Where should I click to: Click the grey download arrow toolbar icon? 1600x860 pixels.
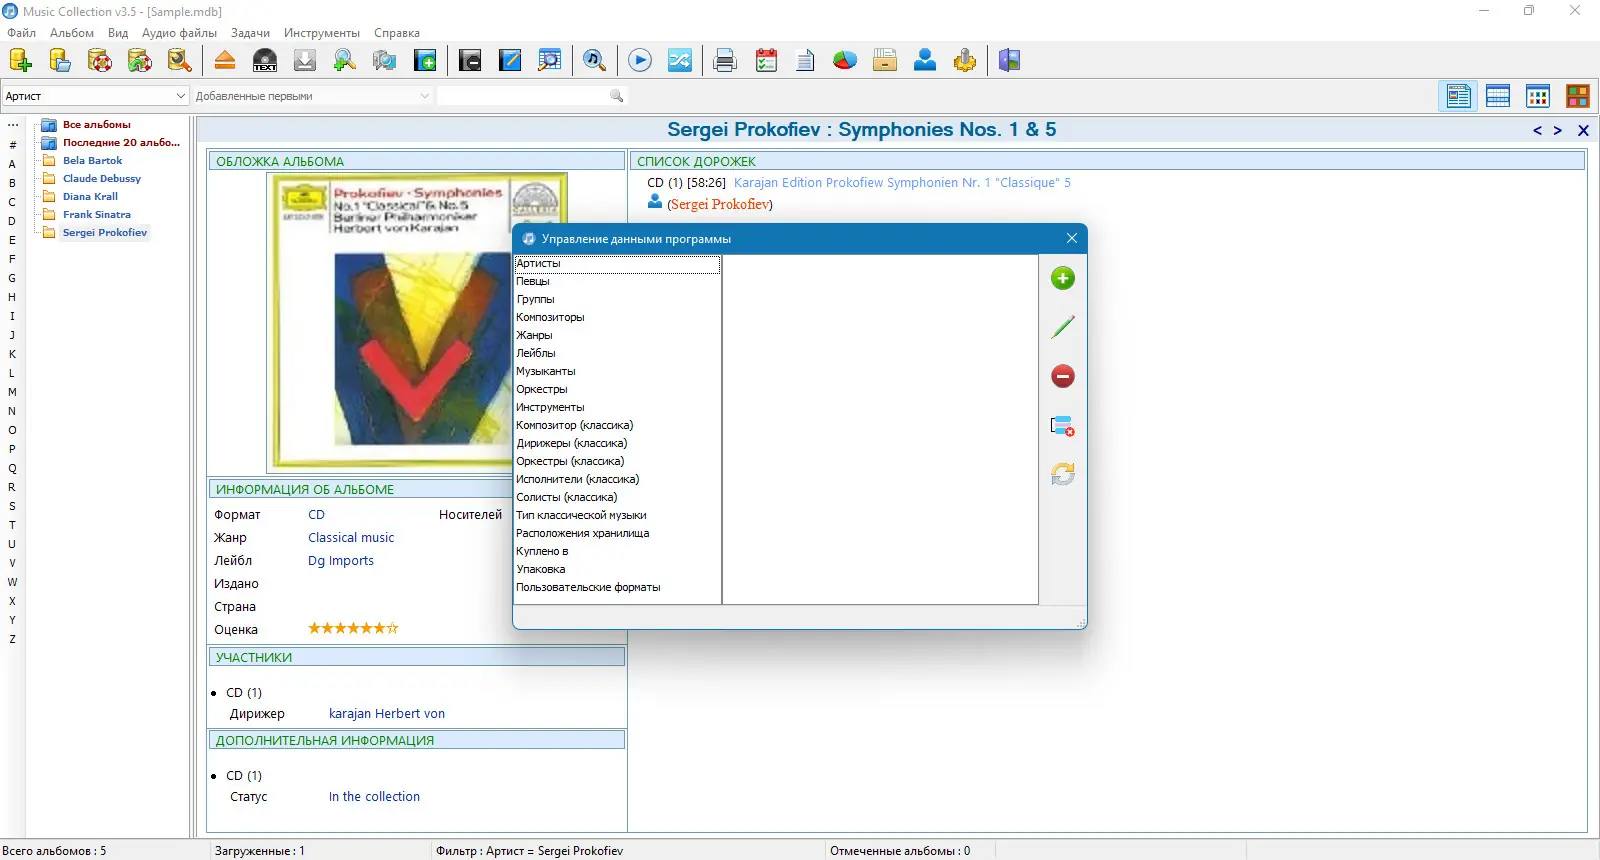click(305, 61)
